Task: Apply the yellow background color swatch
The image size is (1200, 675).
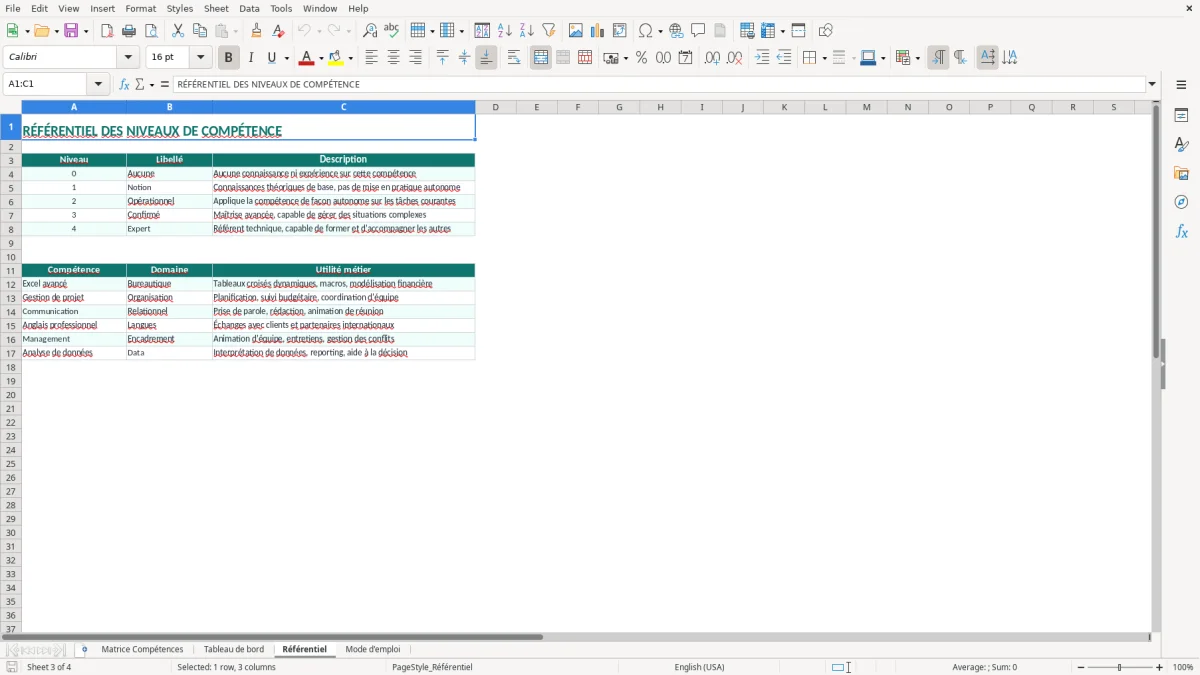Action: tap(336, 58)
